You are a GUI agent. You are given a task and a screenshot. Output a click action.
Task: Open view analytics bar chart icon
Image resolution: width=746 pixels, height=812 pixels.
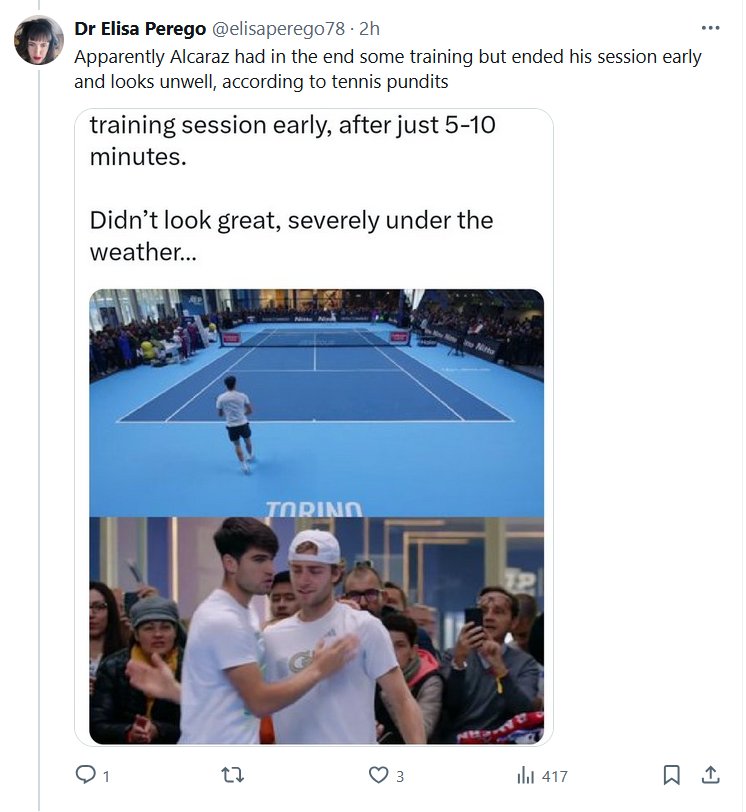525,775
